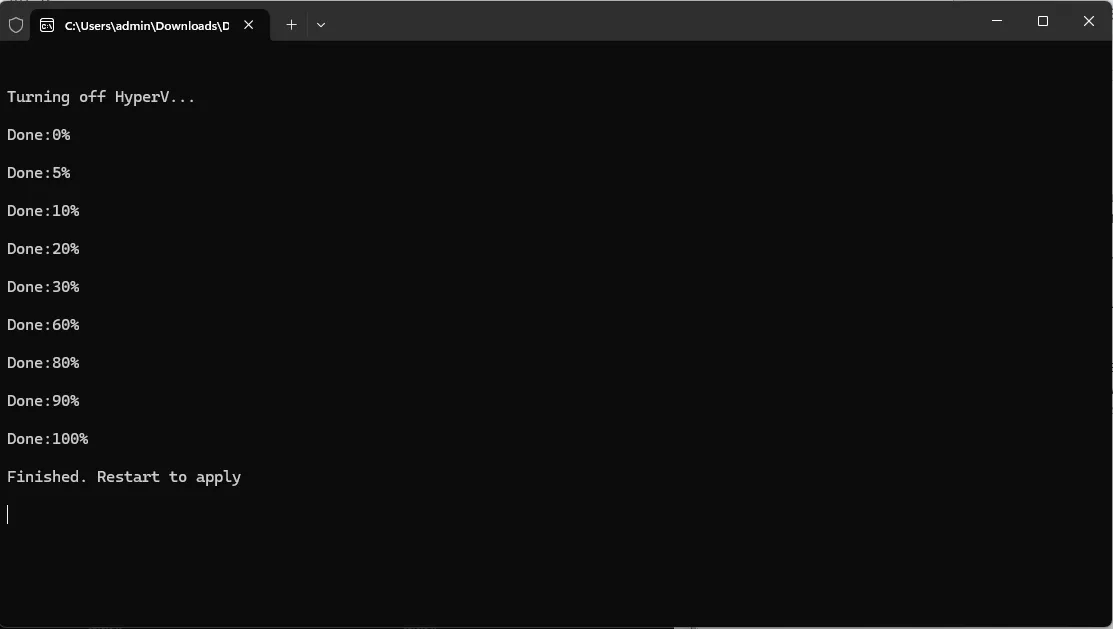Click the blinking cursor at the prompt
The height and width of the screenshot is (629, 1113).
coord(8,514)
